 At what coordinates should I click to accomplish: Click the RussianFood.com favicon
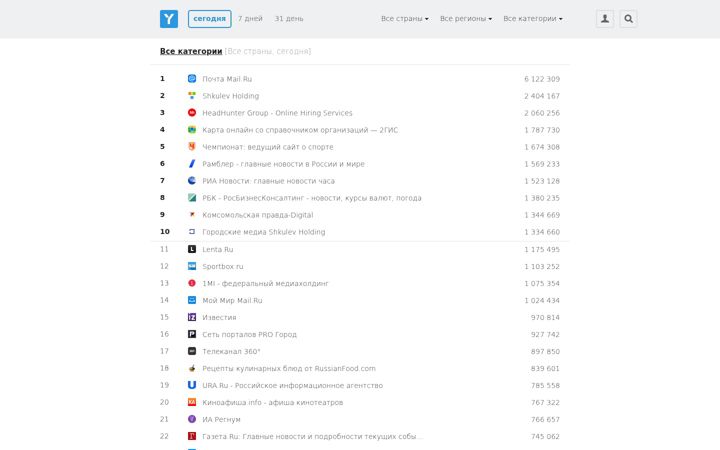(x=192, y=368)
